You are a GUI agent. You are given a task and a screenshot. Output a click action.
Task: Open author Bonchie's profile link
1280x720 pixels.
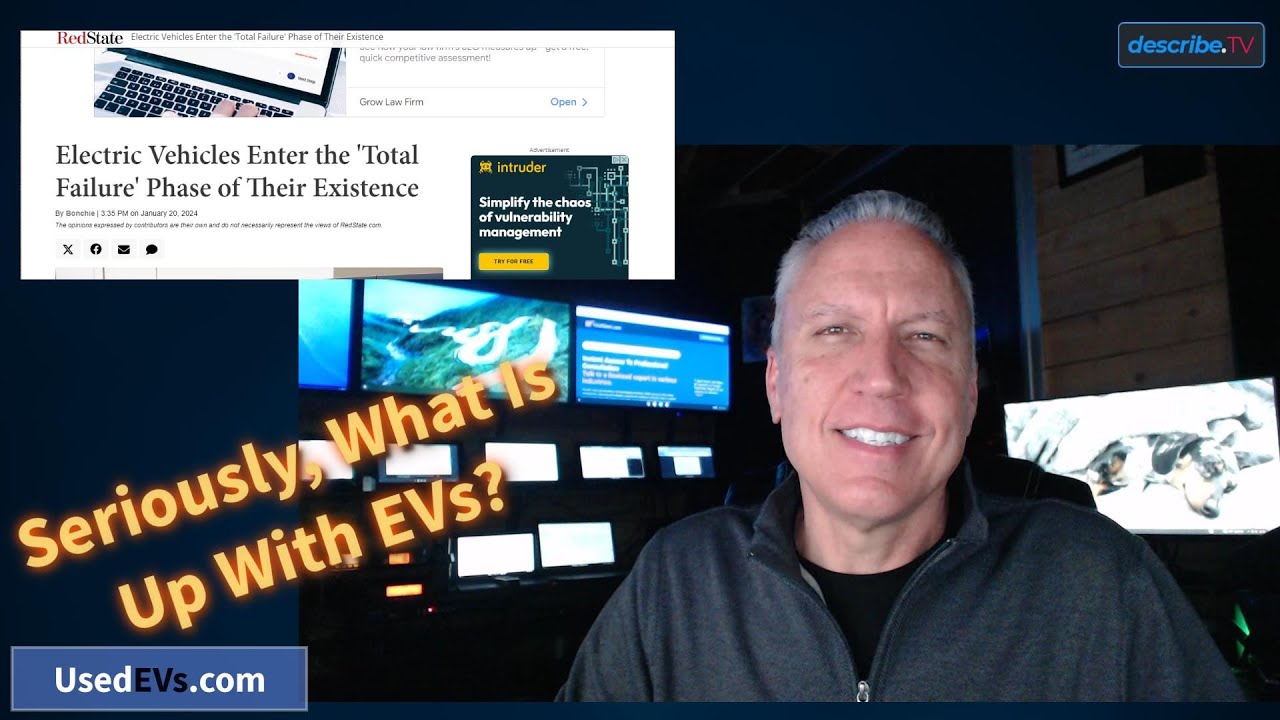point(80,213)
